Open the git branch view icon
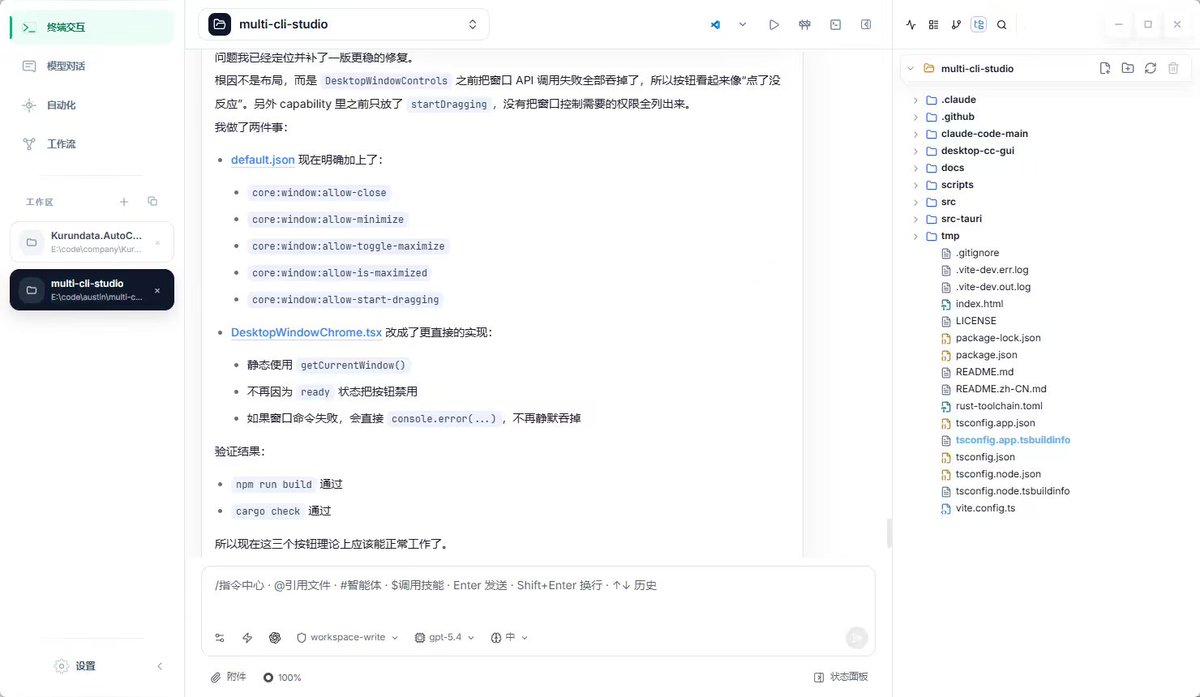This screenshot has height=697, width=1200. coord(956,25)
